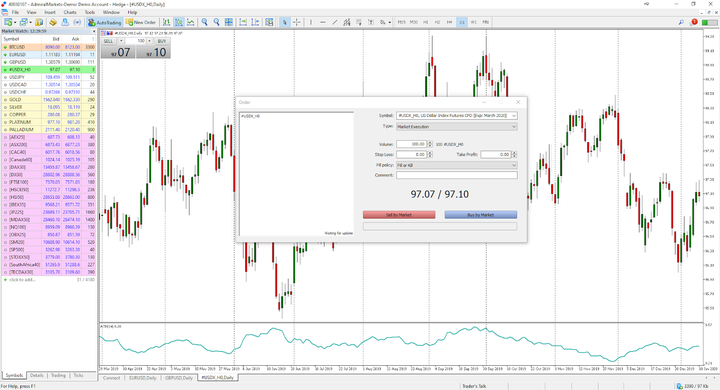Select the D1 timeframe button
Image resolution: width=720 pixels, height=390 pixels.
pos(462,22)
